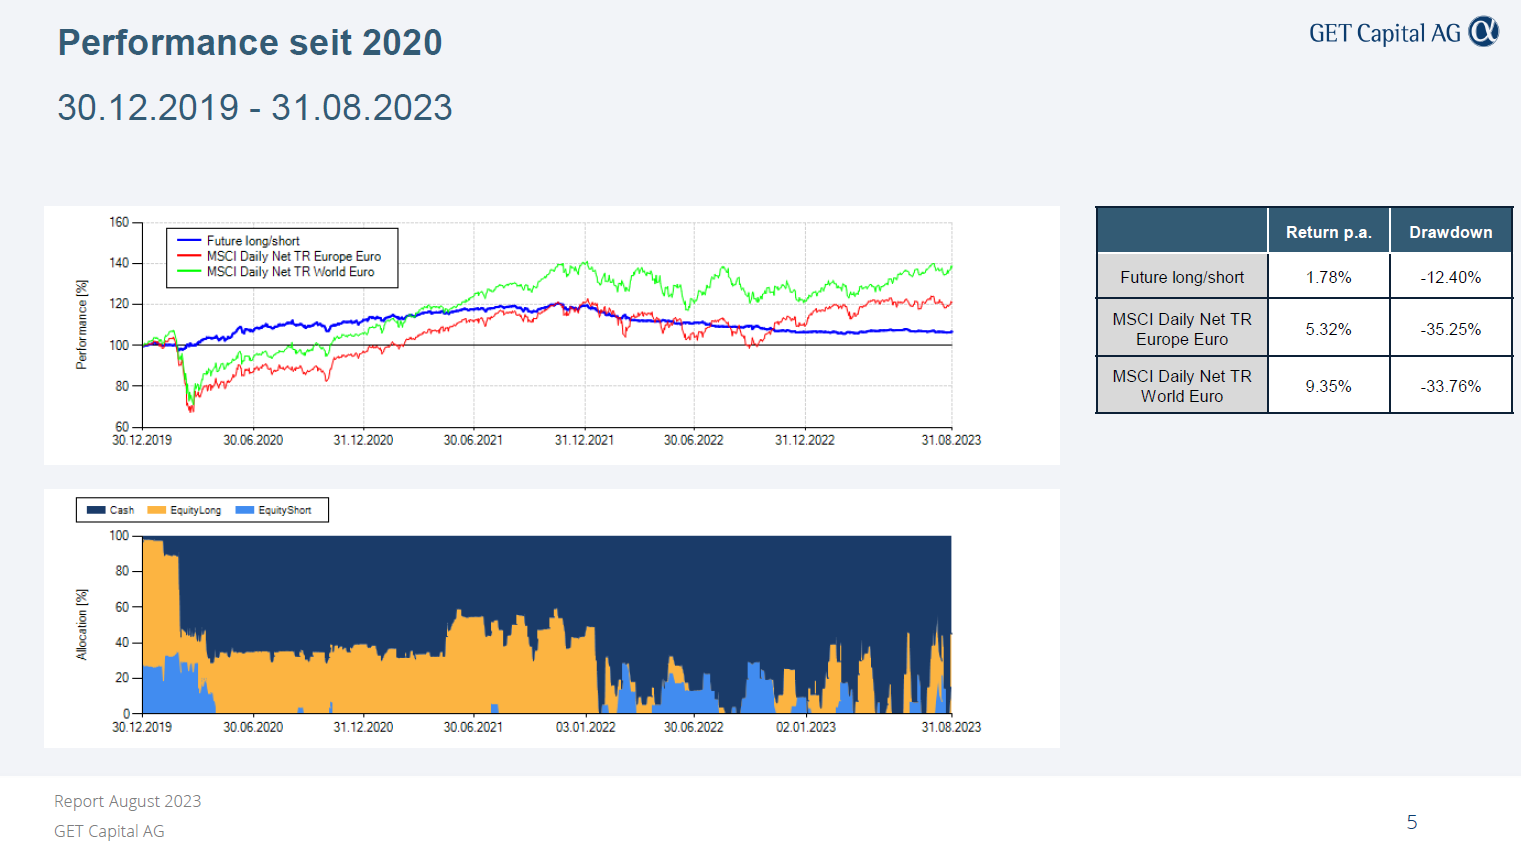Screen dimensions: 1521x843
Task: Click the page number 5
Action: (1412, 822)
